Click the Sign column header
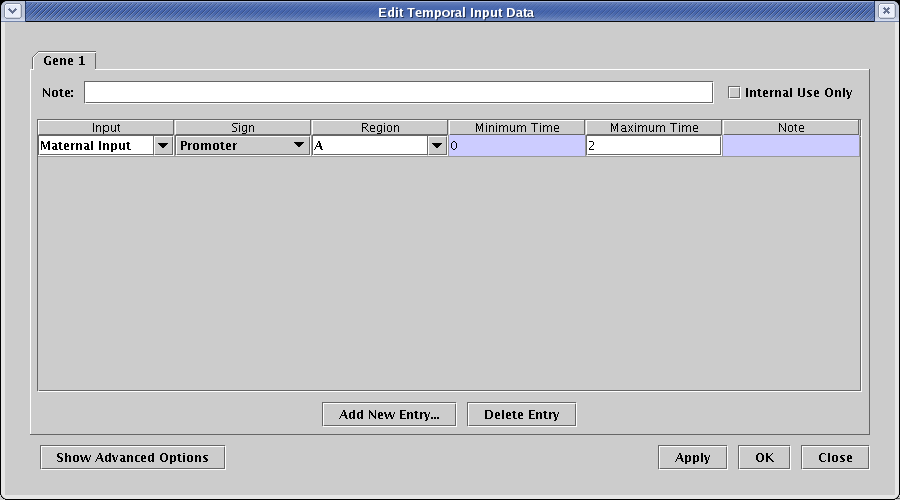The width and height of the screenshot is (900, 500). tap(243, 127)
